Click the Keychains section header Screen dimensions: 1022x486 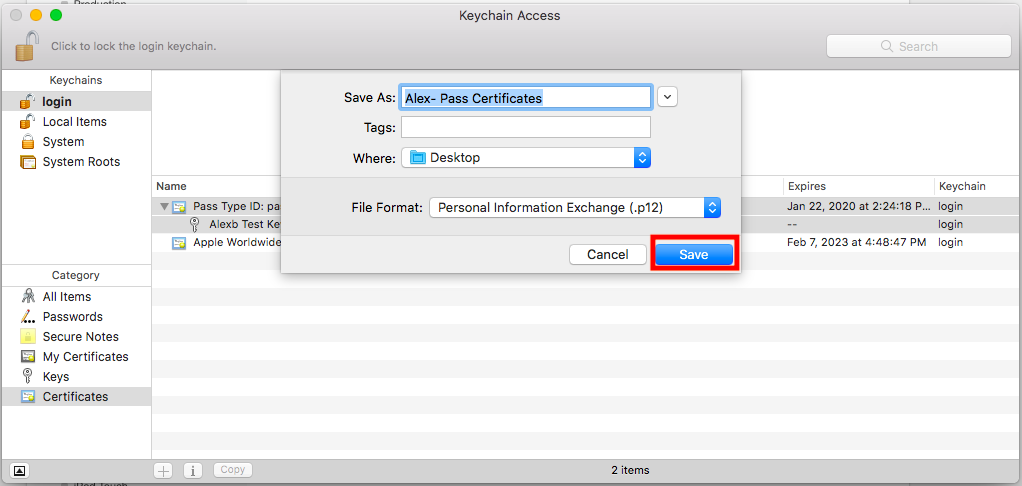tap(76, 80)
